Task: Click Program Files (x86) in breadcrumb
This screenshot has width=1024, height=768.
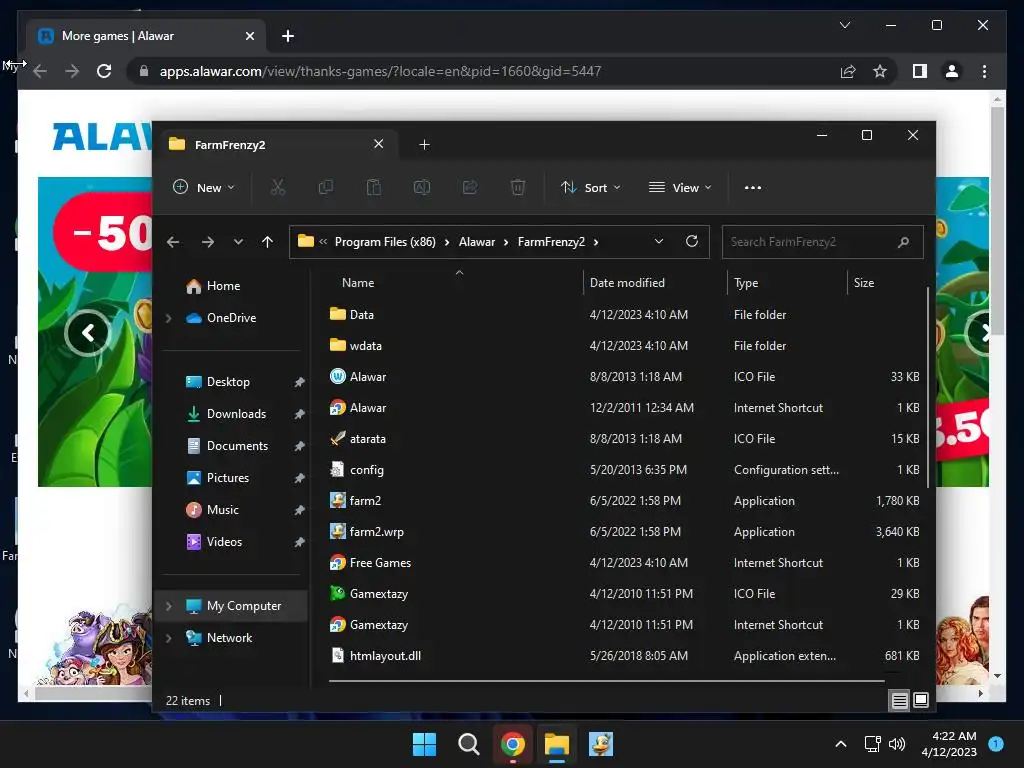Action: coord(385,242)
